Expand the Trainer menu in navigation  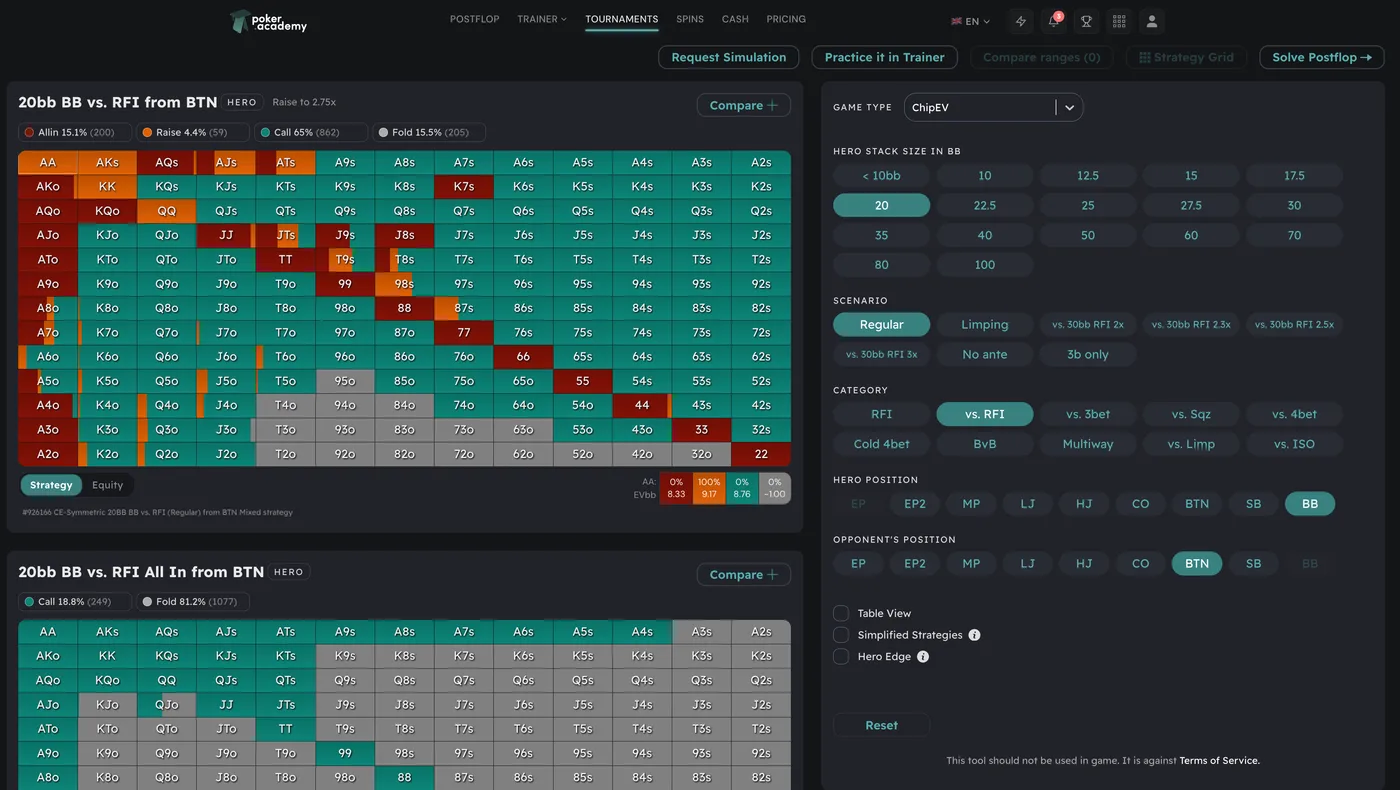pyautogui.click(x=541, y=19)
